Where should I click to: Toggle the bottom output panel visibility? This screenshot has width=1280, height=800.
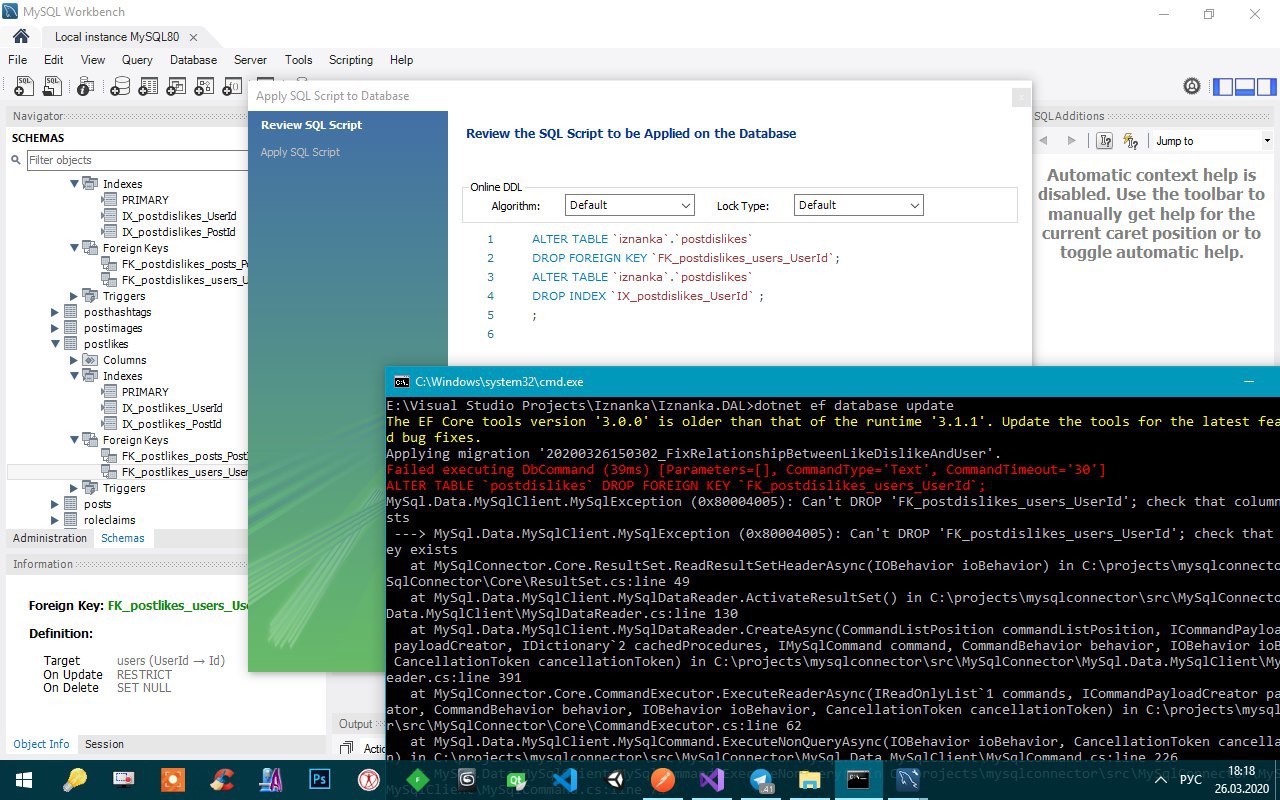tap(1245, 87)
